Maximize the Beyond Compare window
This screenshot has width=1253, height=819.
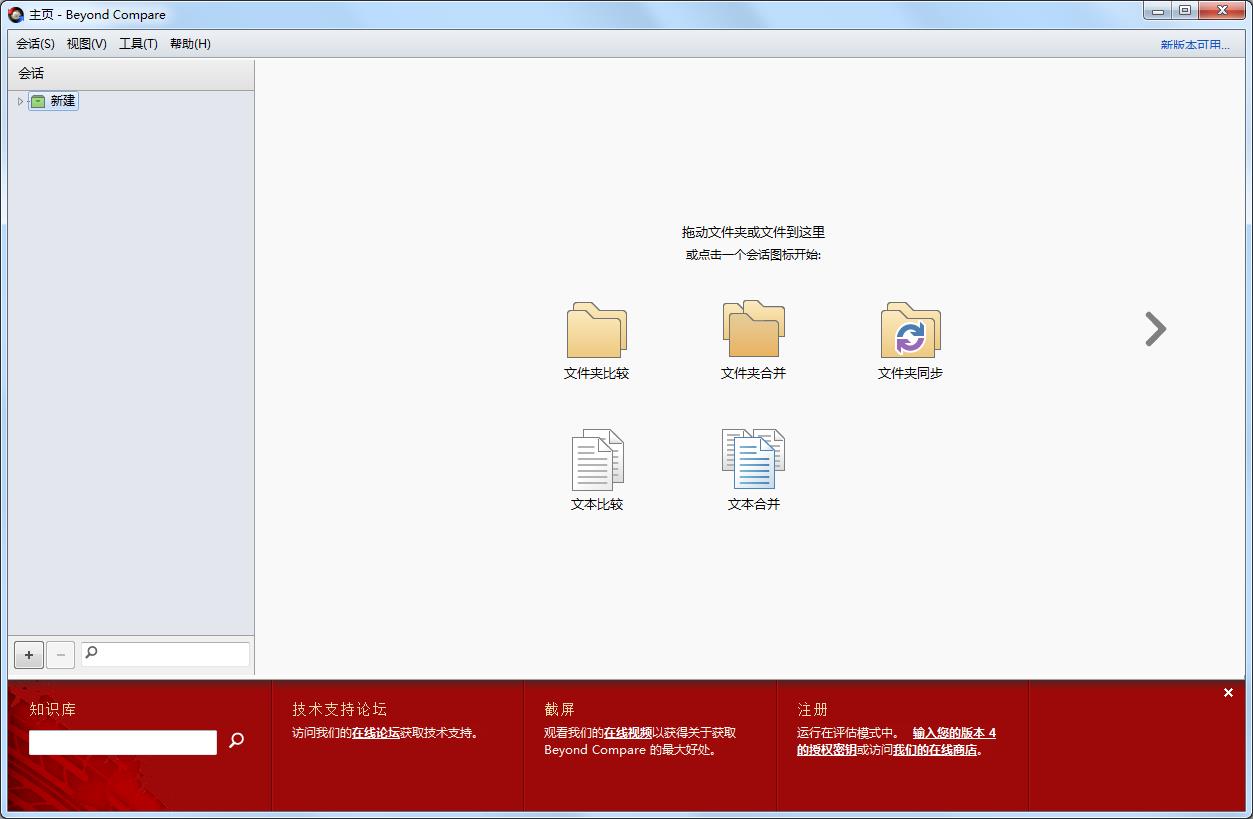click(1185, 11)
